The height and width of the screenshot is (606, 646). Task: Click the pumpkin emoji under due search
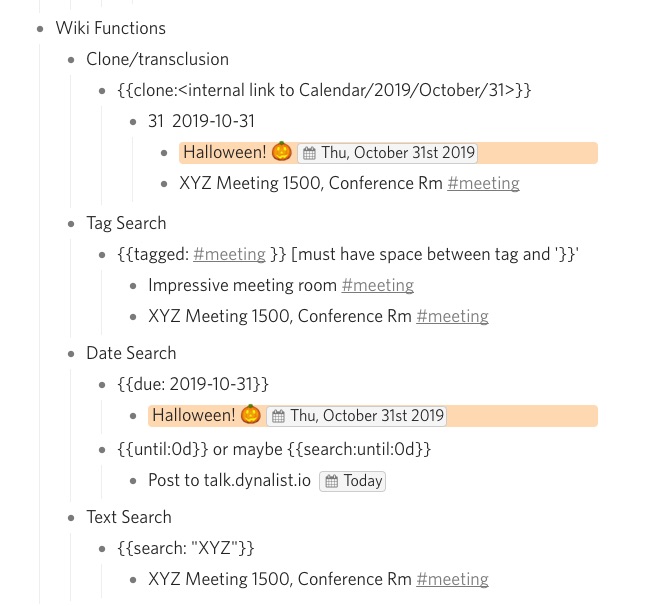click(251, 414)
